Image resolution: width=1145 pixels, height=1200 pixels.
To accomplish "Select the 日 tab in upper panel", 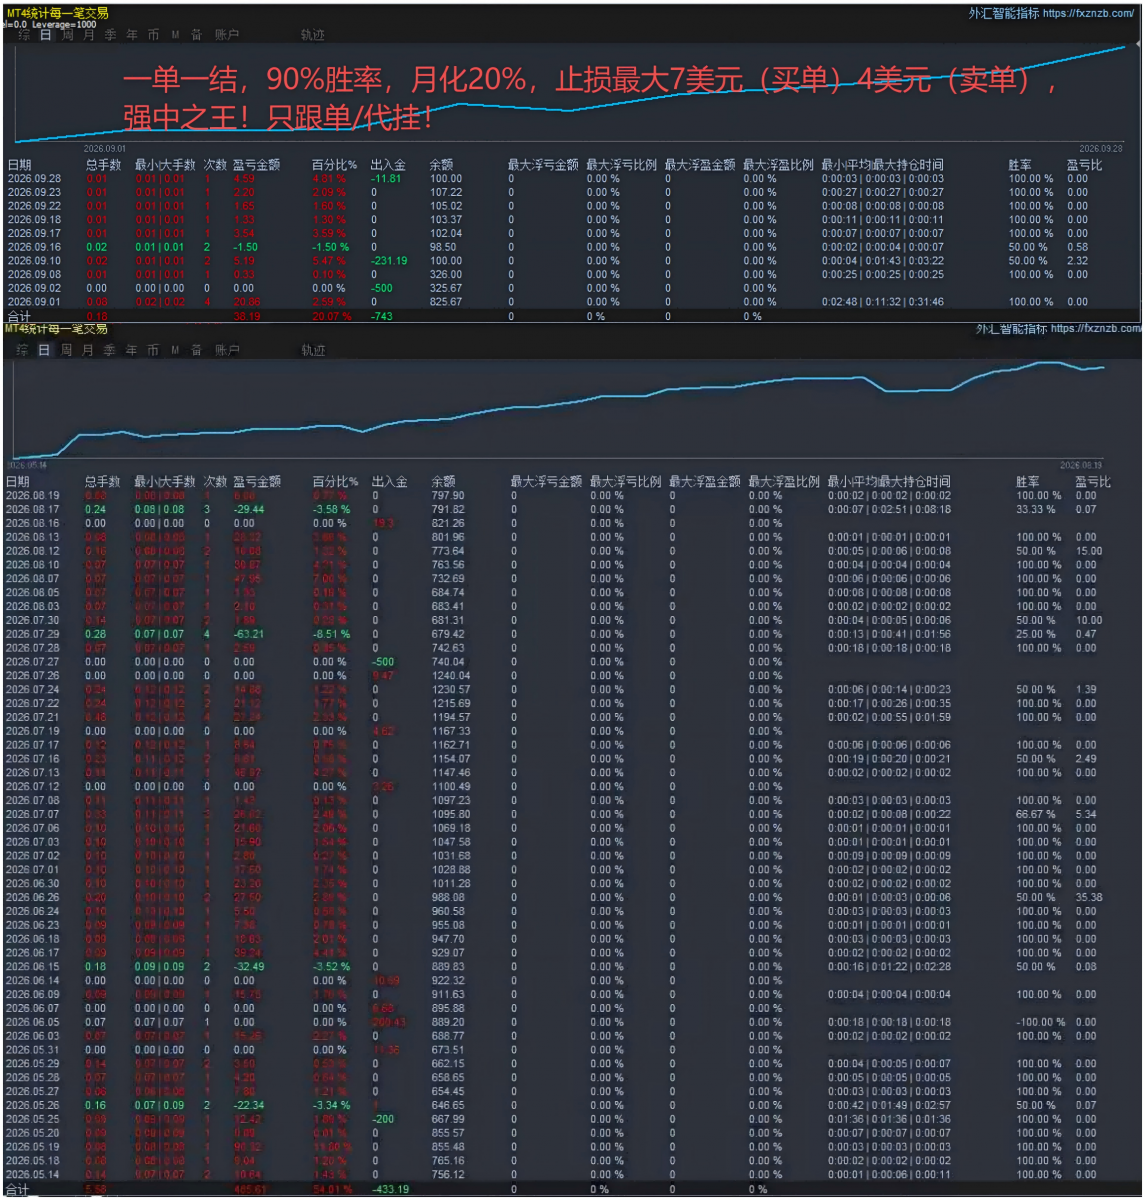I will coord(45,35).
